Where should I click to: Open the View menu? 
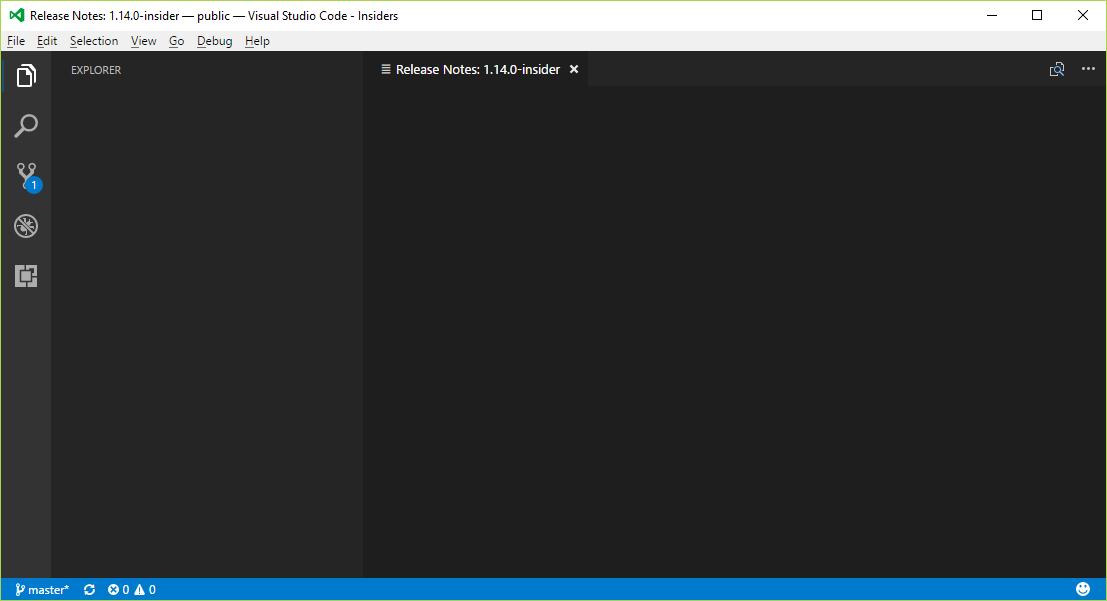pyautogui.click(x=143, y=40)
